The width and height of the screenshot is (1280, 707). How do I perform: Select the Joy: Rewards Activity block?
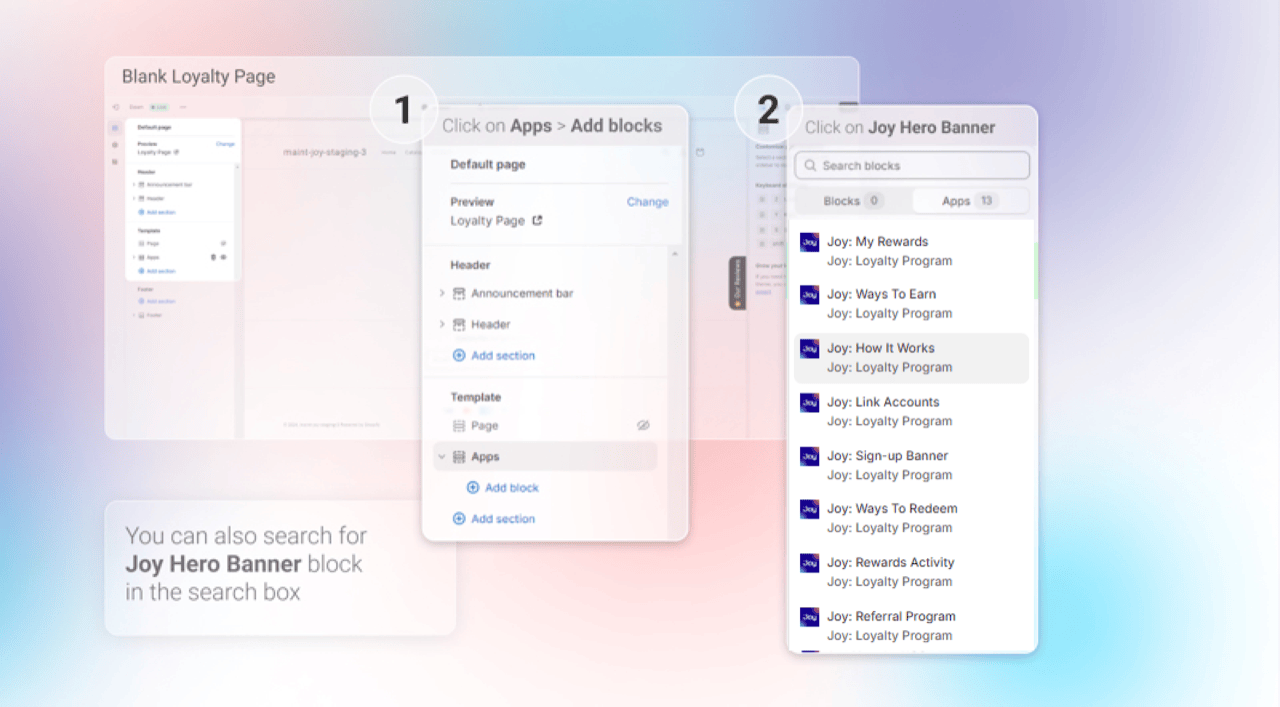point(912,572)
